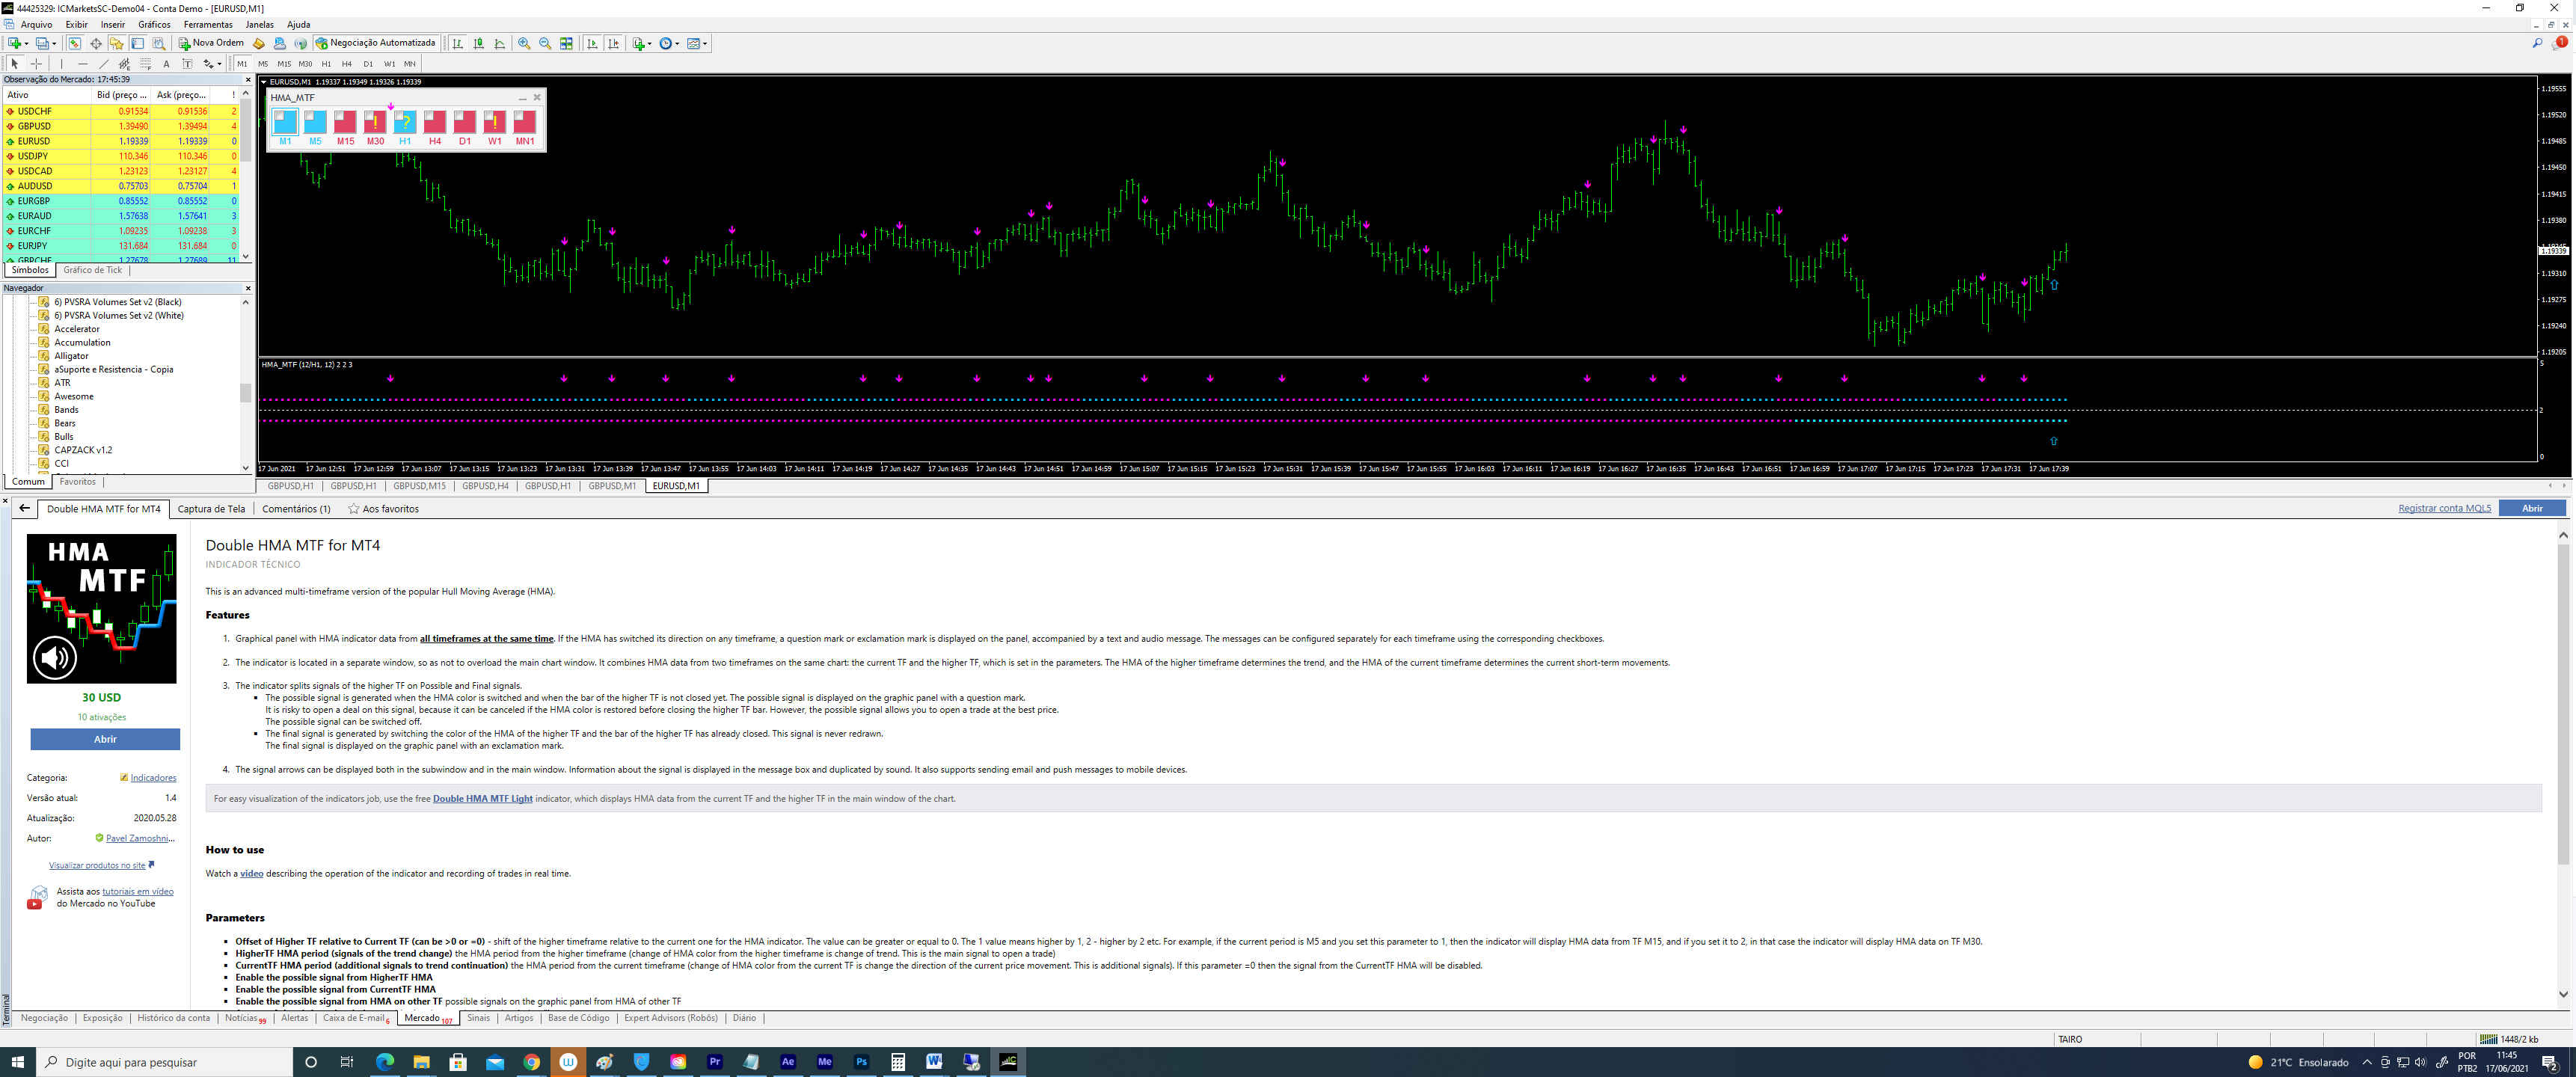Select the crosshair cursor tool
This screenshot has width=2576, height=1077.
coord(36,64)
